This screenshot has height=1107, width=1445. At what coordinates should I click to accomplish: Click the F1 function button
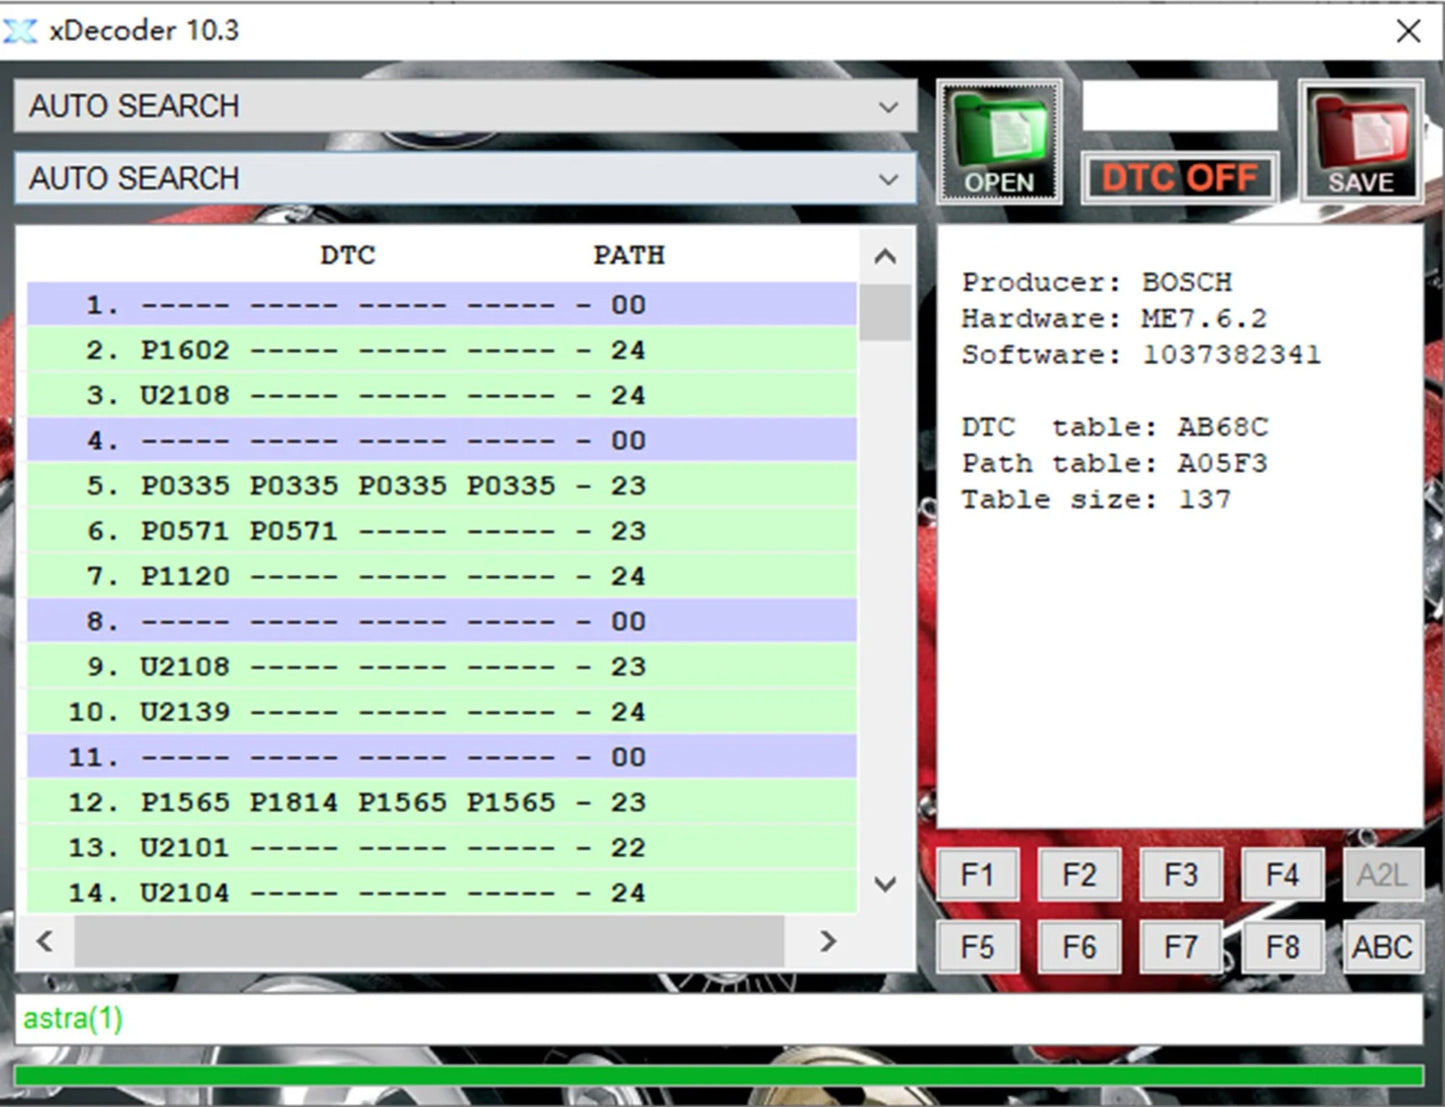977,875
